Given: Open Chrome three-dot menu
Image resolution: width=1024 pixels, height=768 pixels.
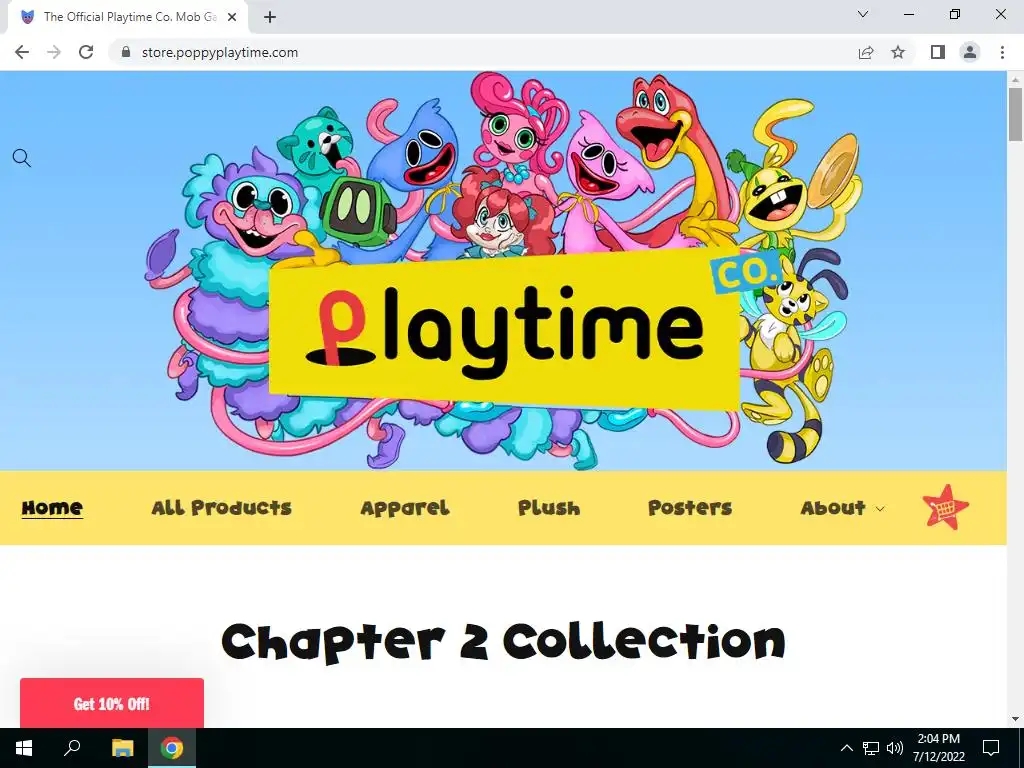Looking at the screenshot, I should 1002,52.
